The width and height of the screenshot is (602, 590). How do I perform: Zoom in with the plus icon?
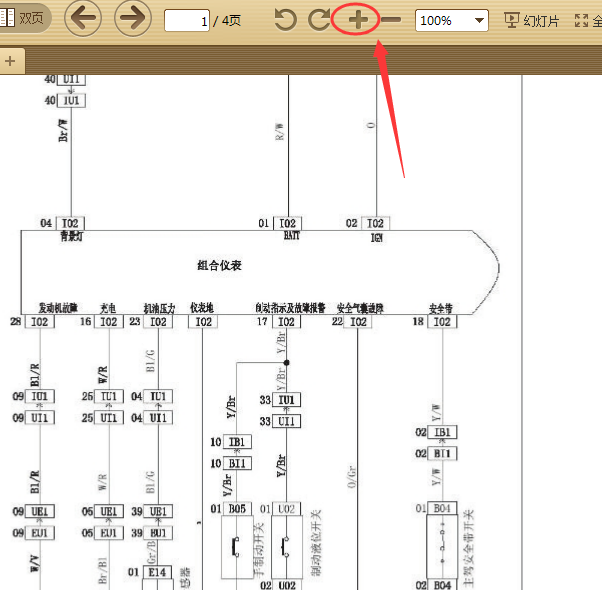click(358, 20)
